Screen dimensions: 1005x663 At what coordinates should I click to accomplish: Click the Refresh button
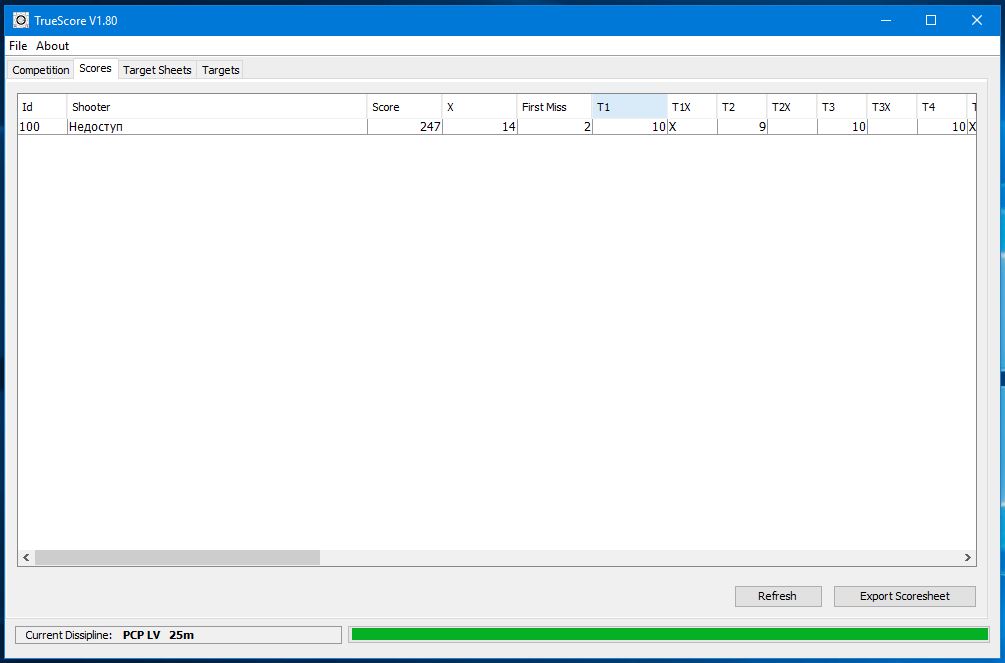tap(777, 596)
